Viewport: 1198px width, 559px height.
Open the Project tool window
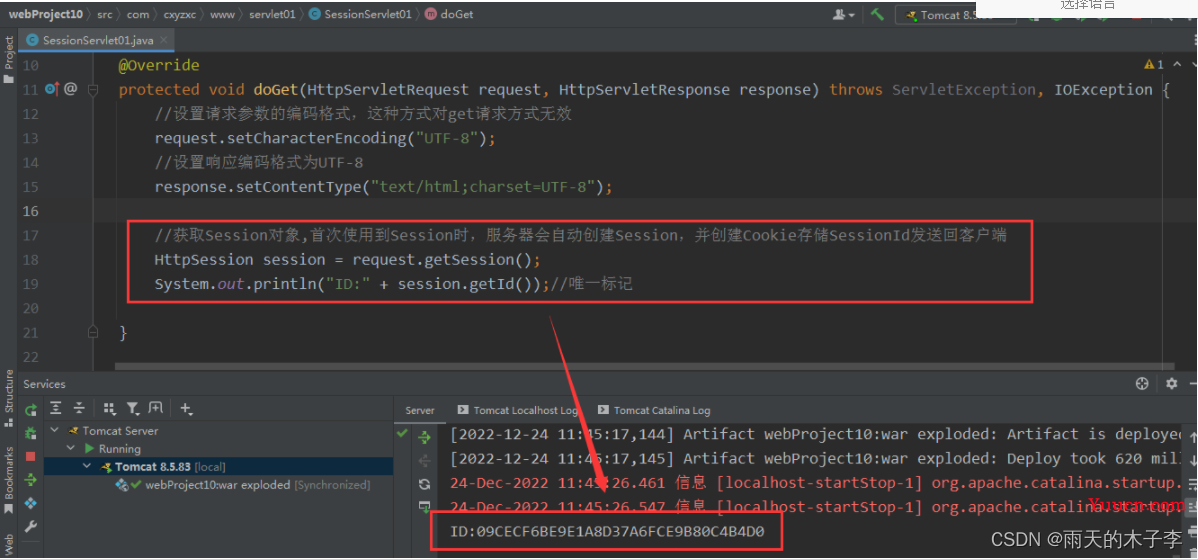pos(9,61)
